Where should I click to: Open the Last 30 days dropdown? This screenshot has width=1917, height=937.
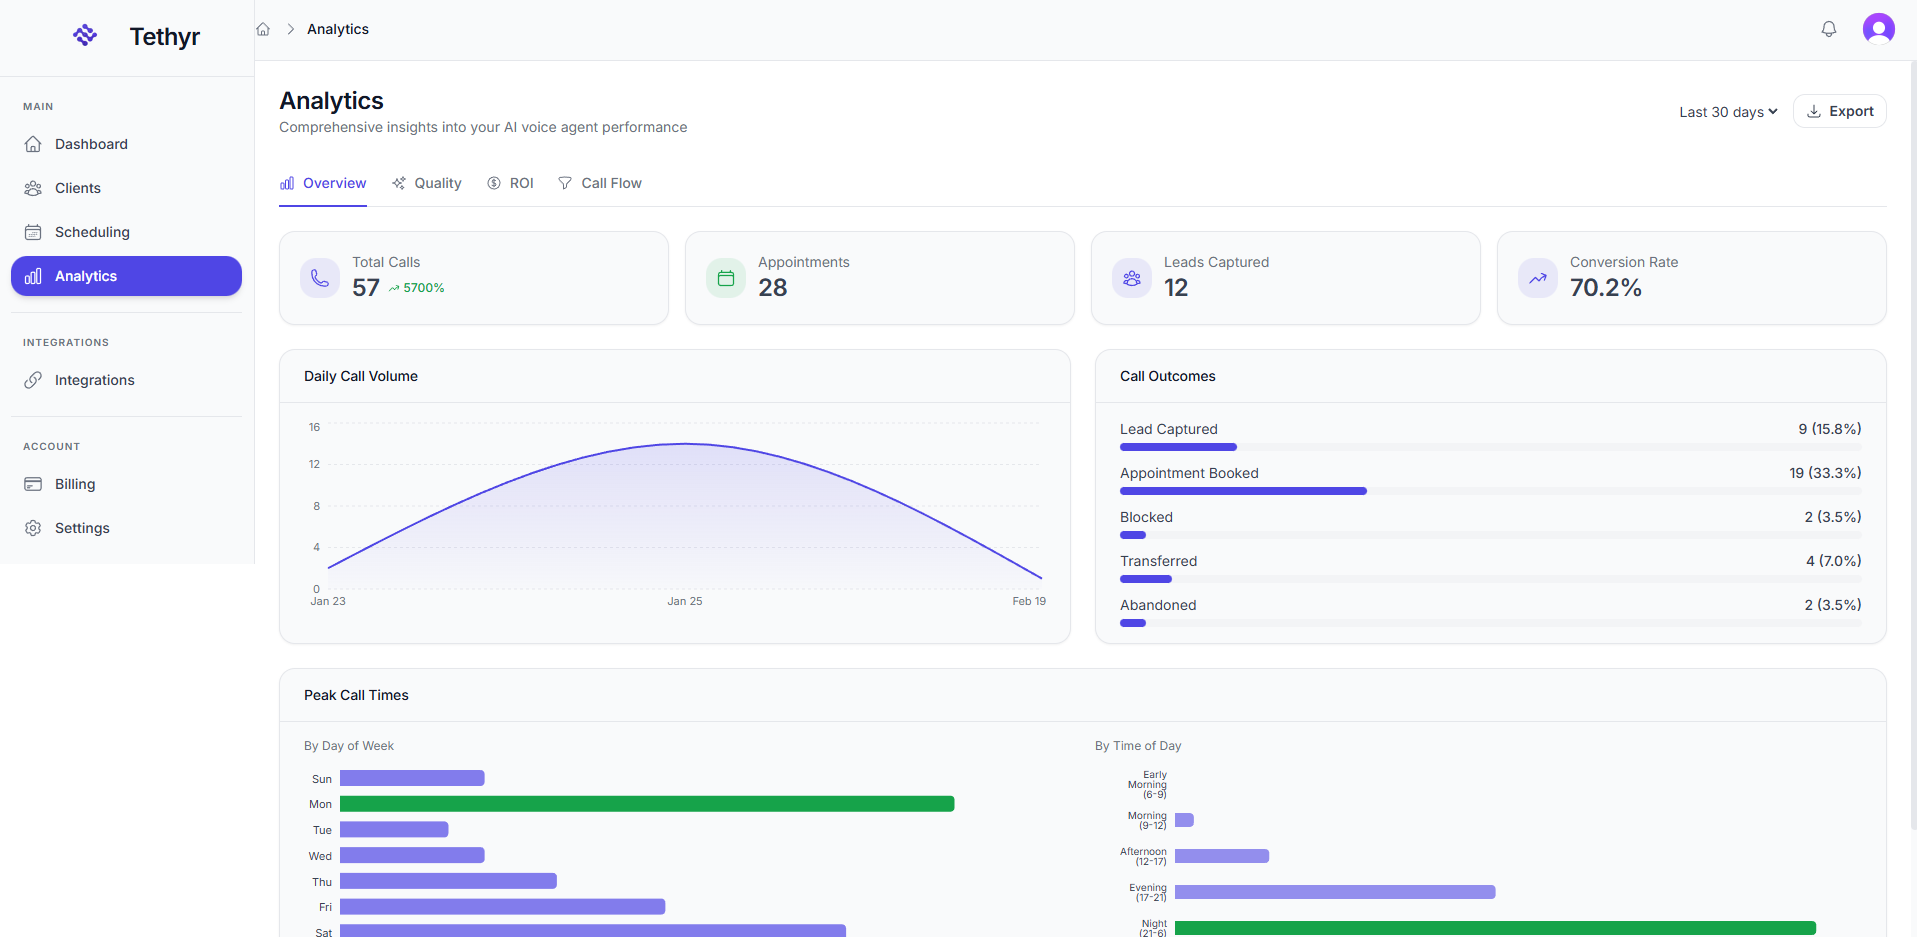click(x=1727, y=111)
